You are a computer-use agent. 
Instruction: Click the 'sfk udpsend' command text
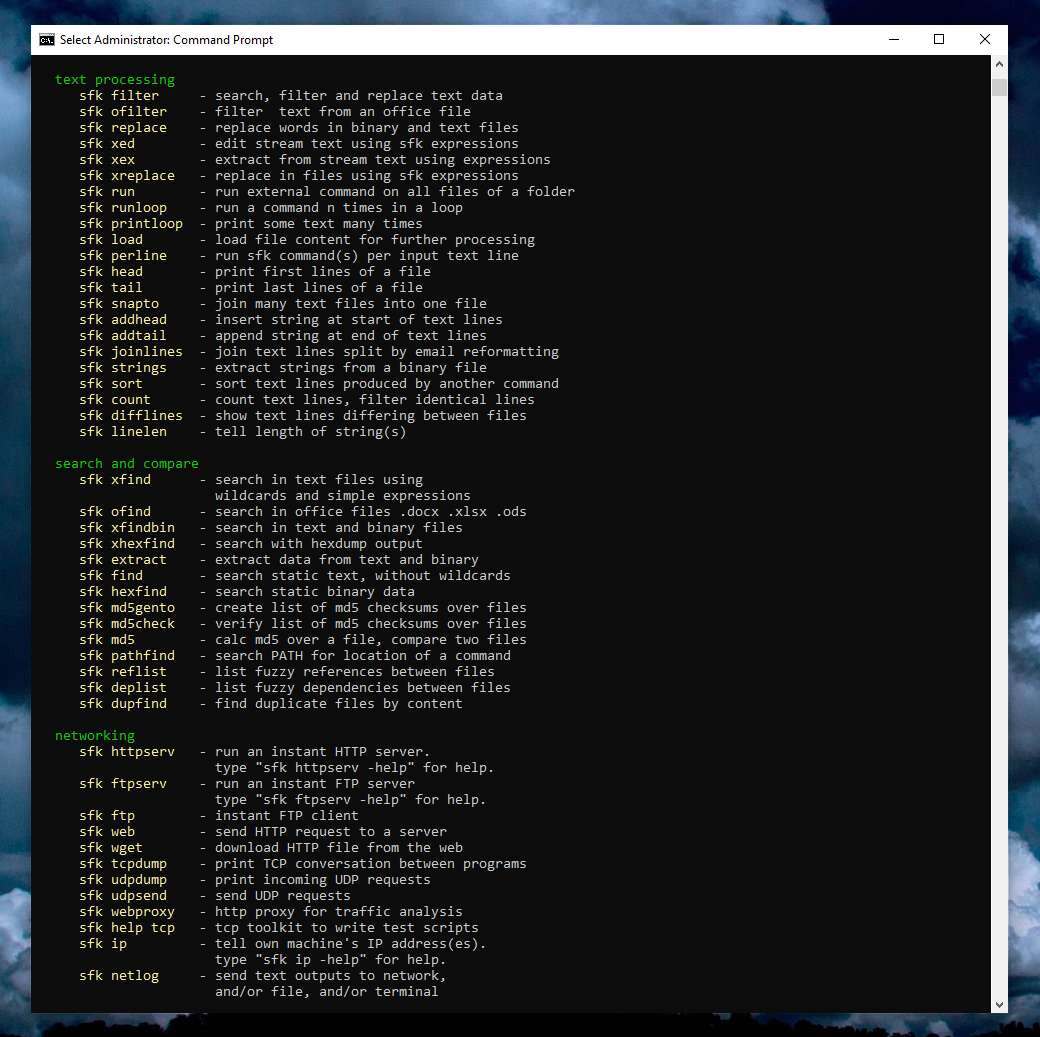point(123,896)
